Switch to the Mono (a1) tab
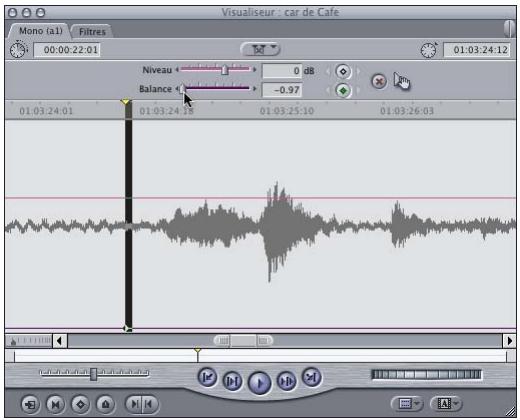The image size is (520, 420). point(40,31)
